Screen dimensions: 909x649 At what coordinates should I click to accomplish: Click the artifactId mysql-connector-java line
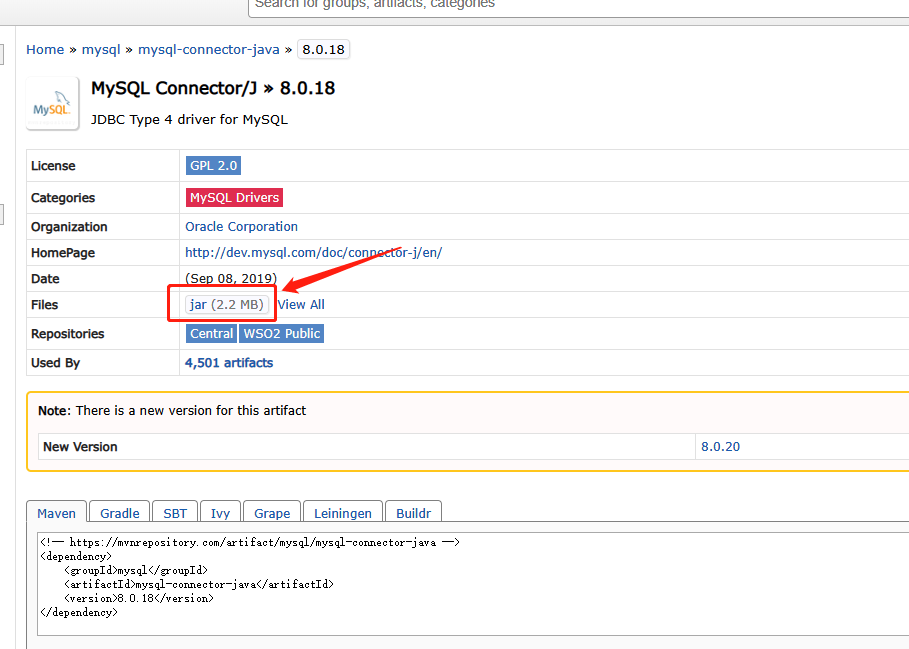[199, 584]
